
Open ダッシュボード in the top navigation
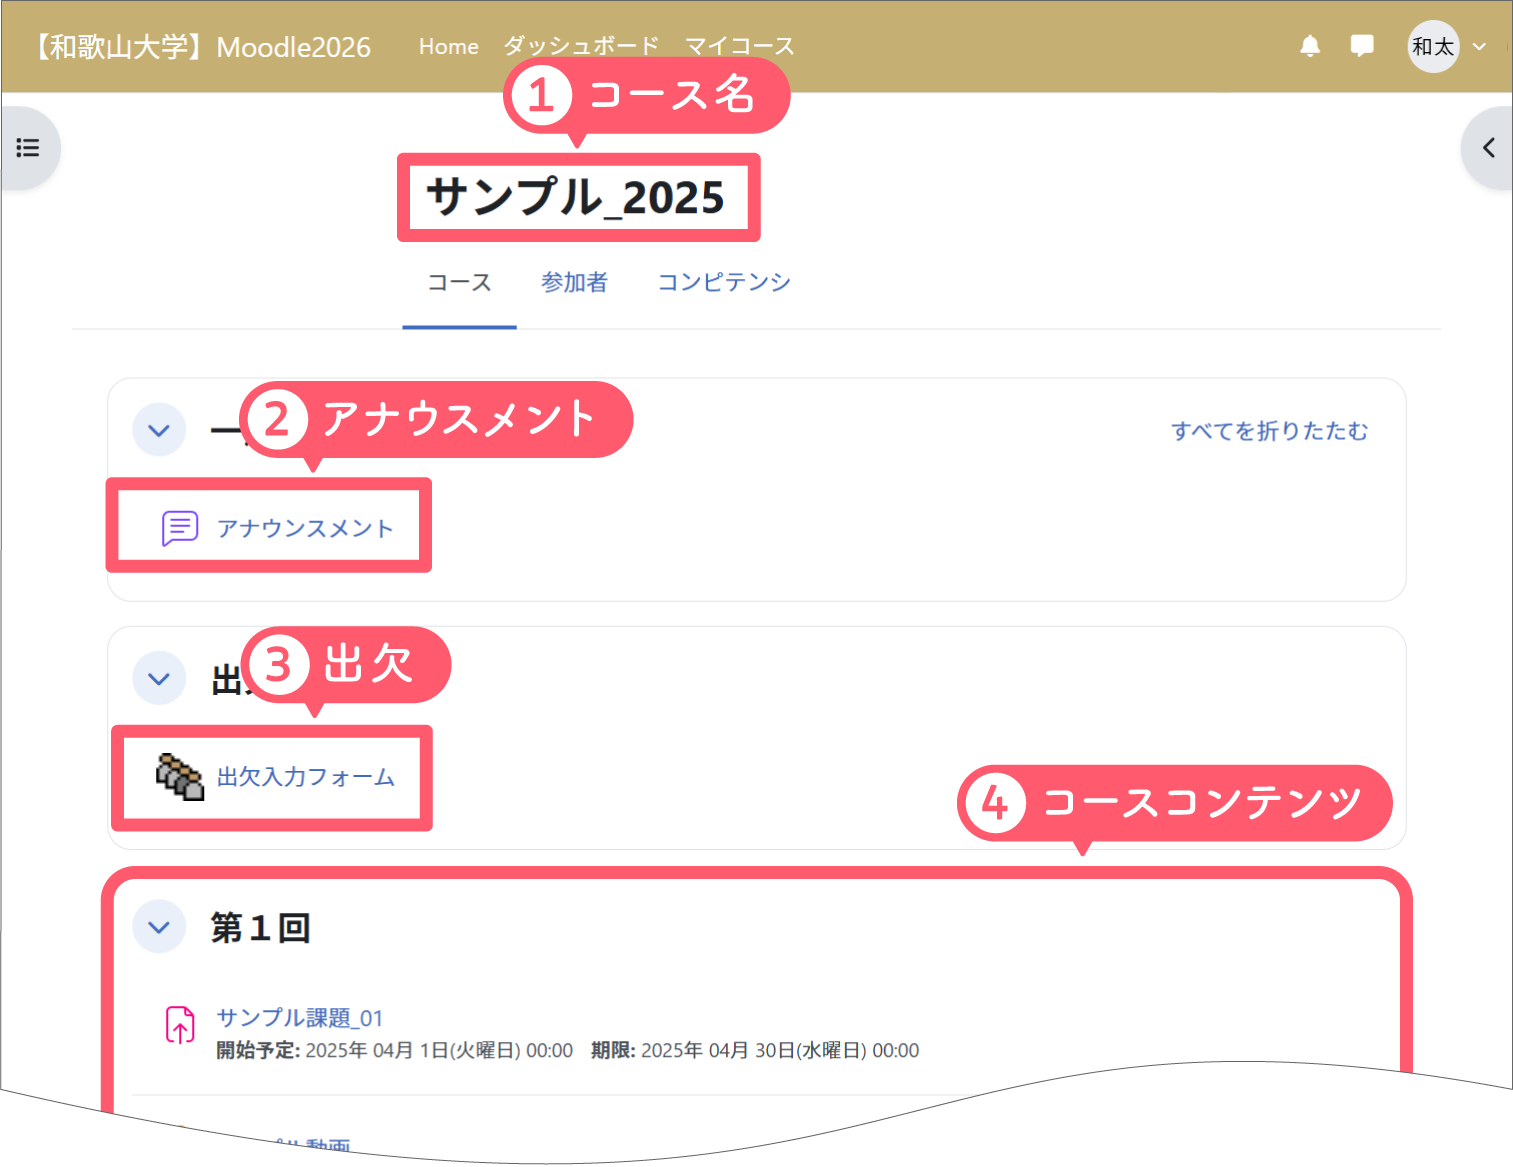[581, 47]
